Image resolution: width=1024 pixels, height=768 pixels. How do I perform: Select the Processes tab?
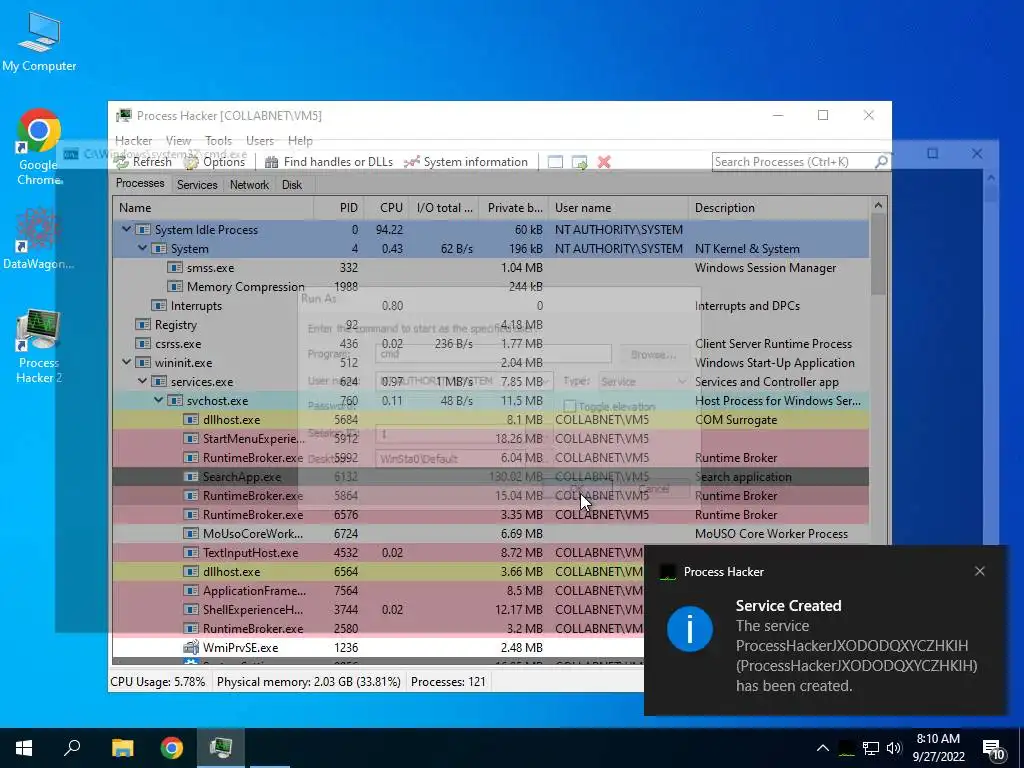pos(140,184)
